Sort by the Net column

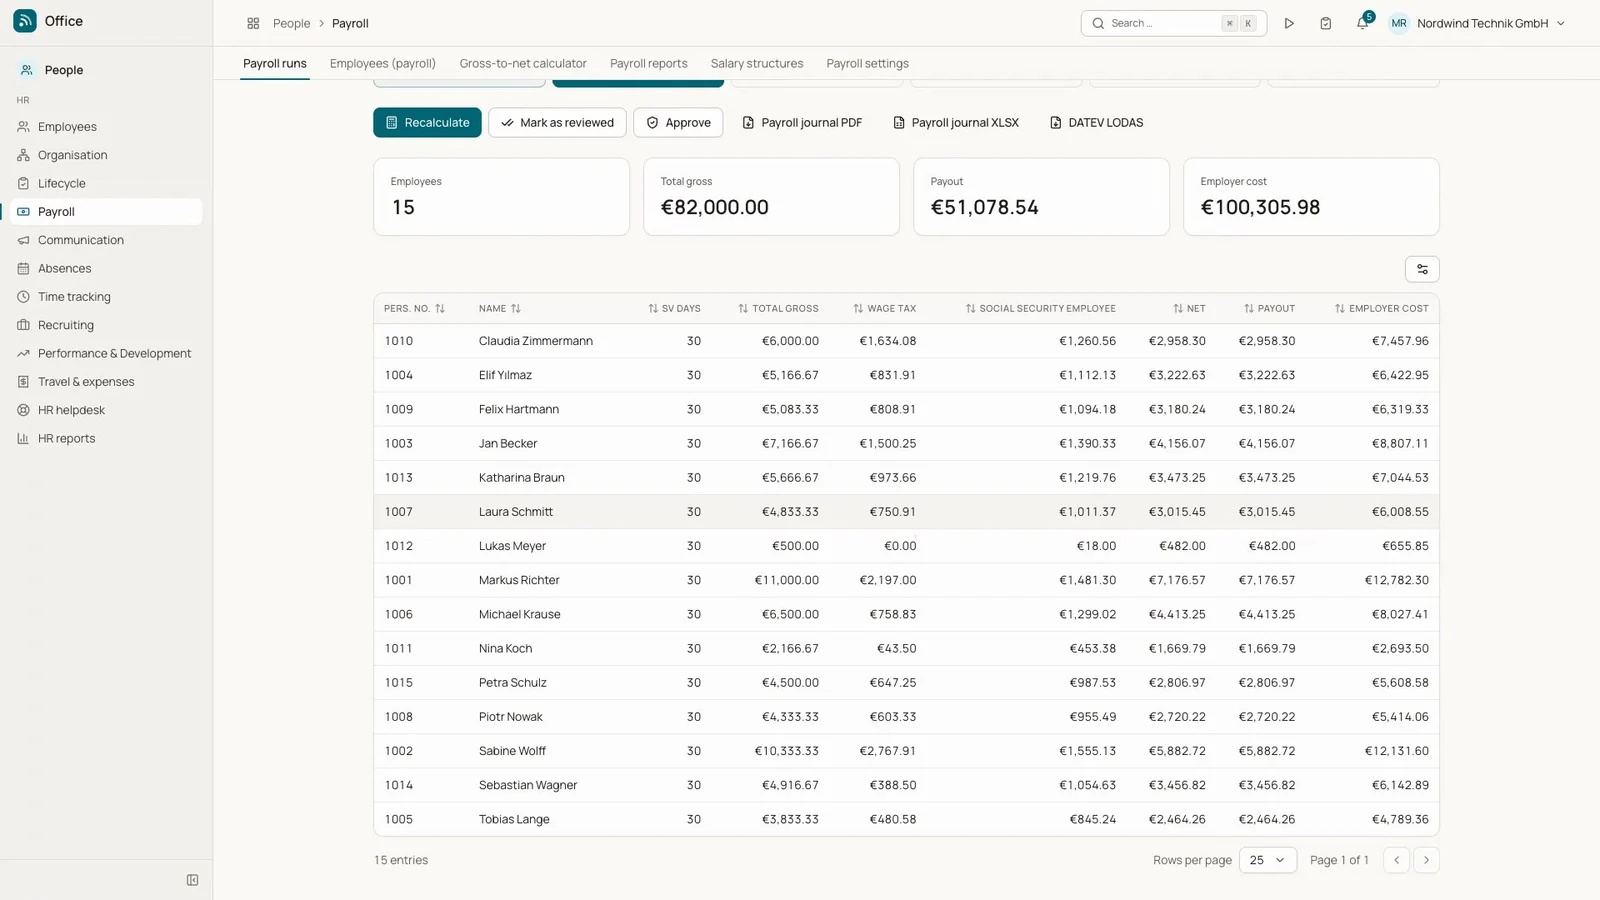click(1189, 308)
